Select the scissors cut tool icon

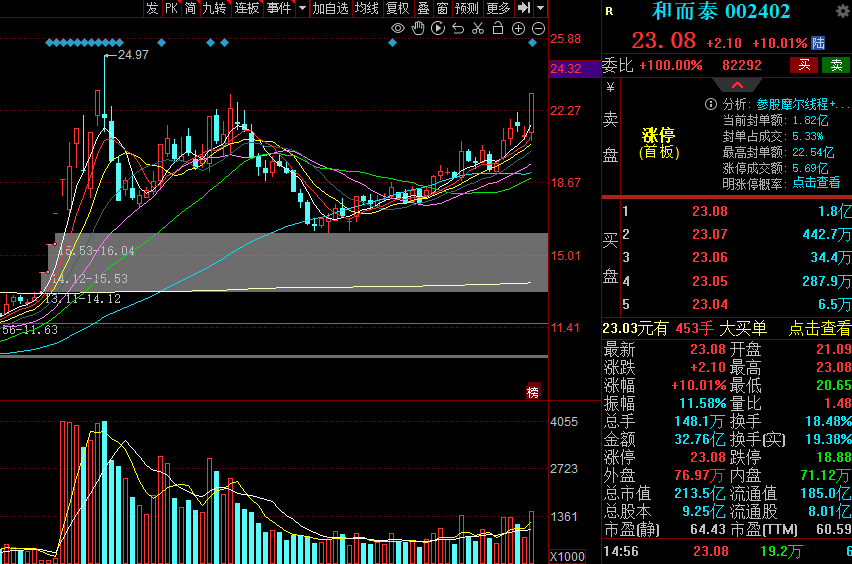click(478, 28)
